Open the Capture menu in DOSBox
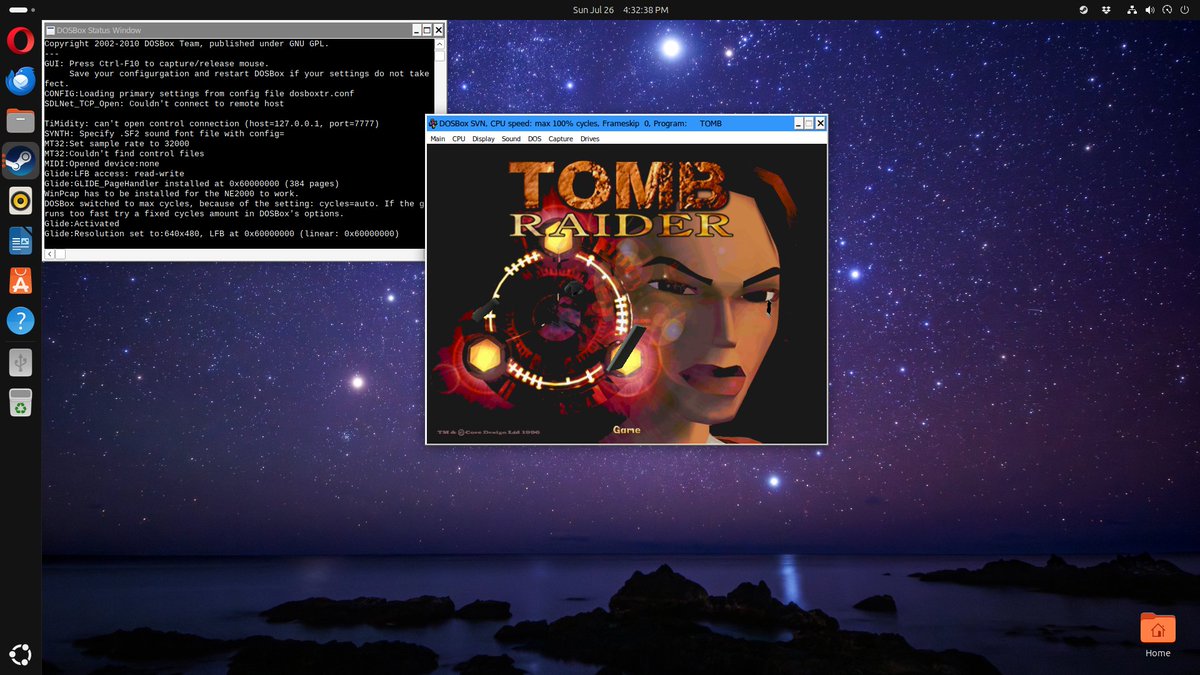1200x675 pixels. (561, 139)
